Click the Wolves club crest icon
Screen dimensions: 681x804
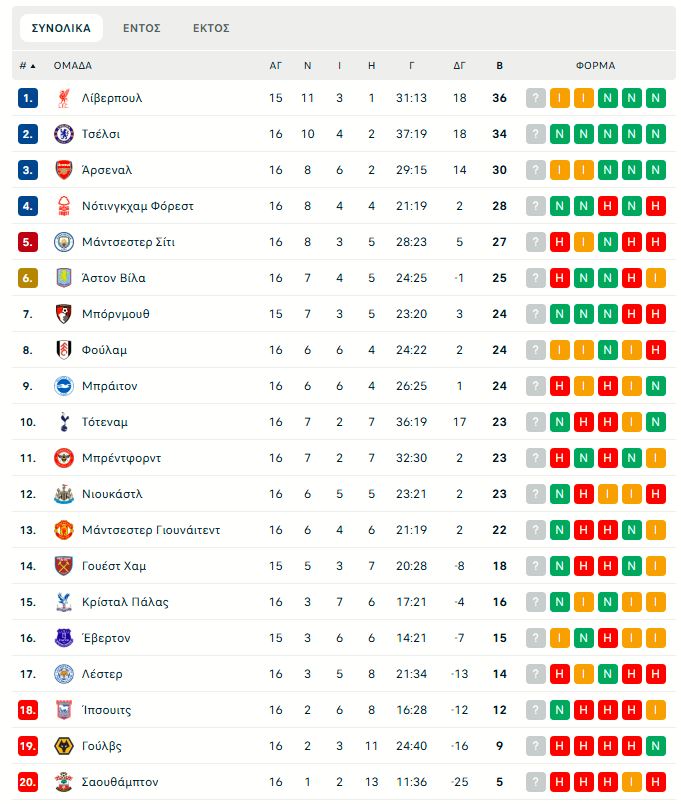[64, 746]
